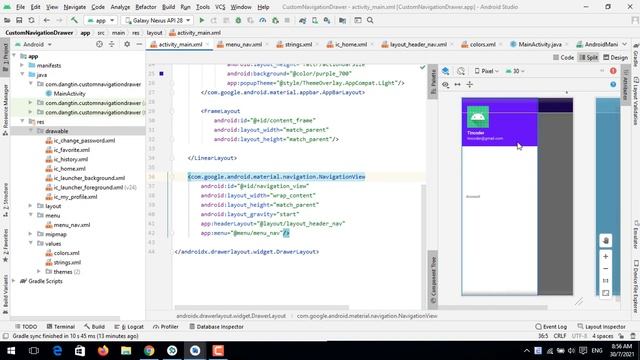Click the Save All icon
The width and height of the screenshot is (640, 360).
[x=19, y=20]
